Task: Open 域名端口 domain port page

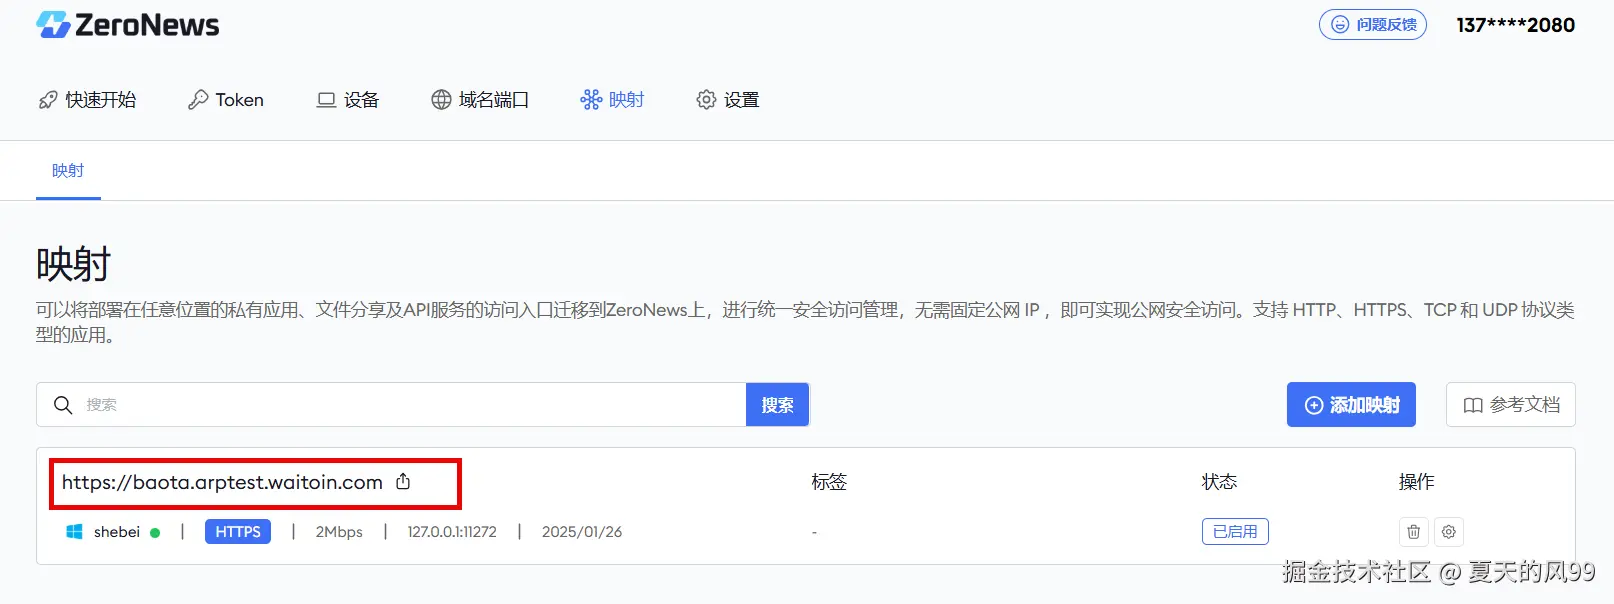Action: pyautogui.click(x=480, y=100)
